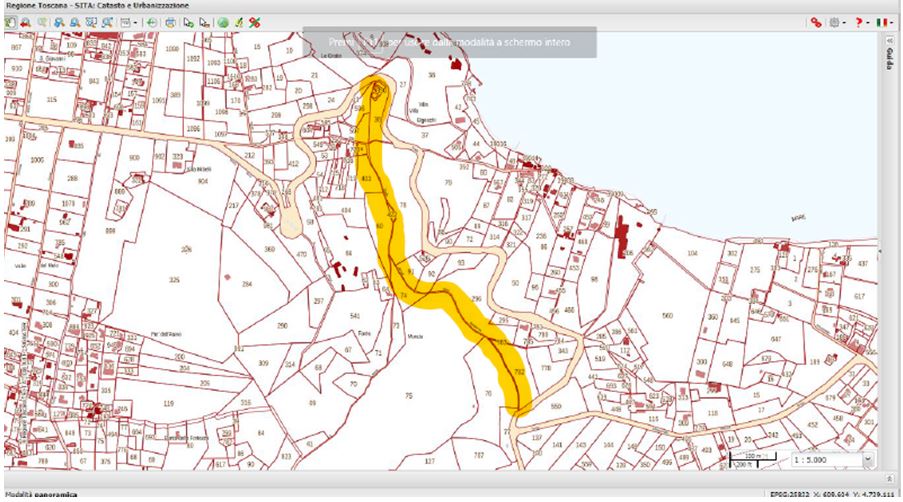The width and height of the screenshot is (903, 502).
Task: Click the green back arrow icon
Action: click(151, 21)
